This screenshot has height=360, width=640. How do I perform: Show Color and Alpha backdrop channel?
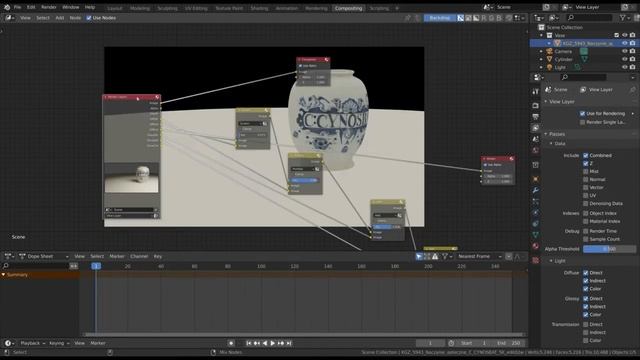point(460,18)
